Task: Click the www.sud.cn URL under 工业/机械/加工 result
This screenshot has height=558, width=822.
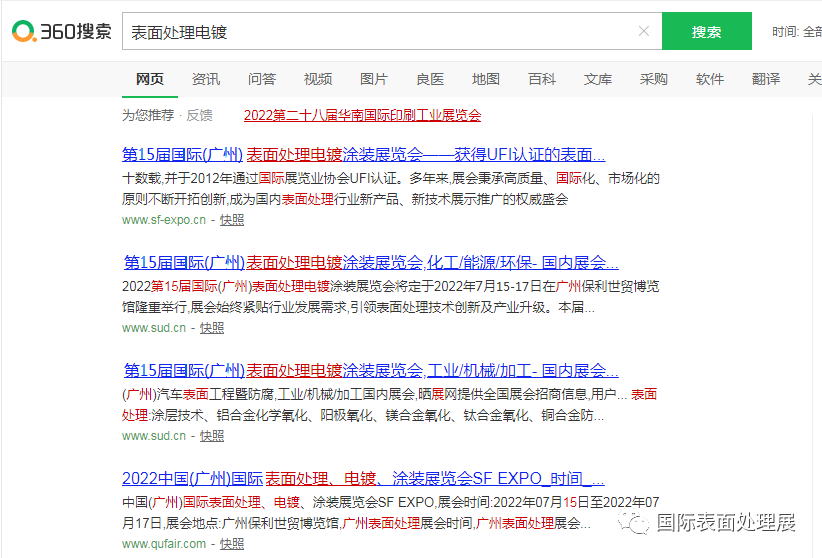Action: 154,436
